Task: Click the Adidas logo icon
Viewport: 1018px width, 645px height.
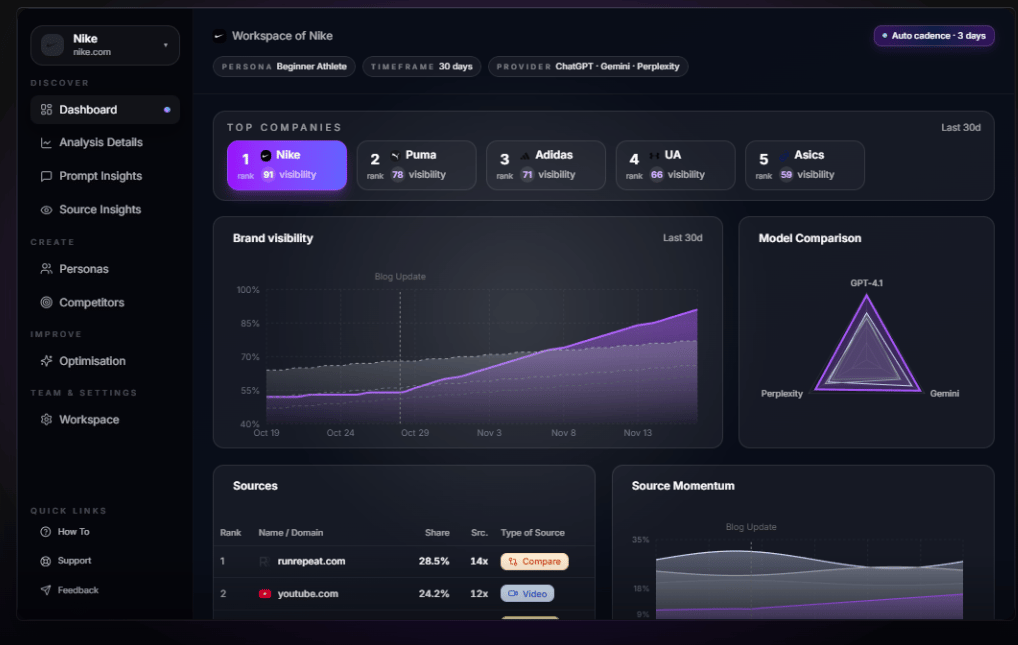Action: 525,155
